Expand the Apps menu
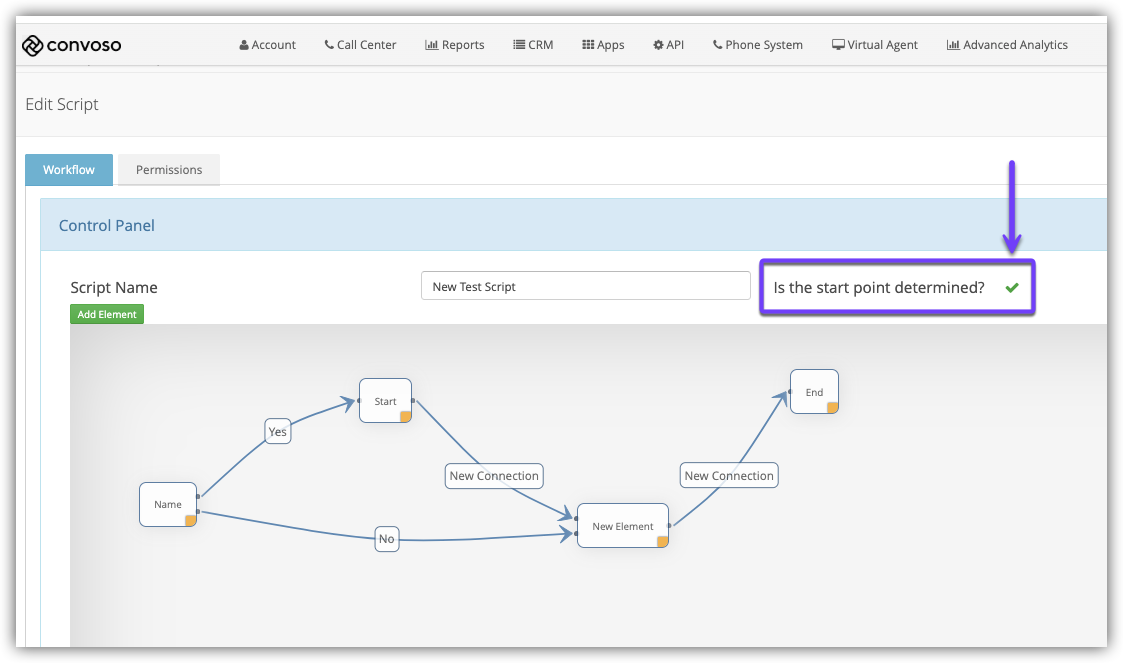The height and width of the screenshot is (663, 1123). pos(603,45)
